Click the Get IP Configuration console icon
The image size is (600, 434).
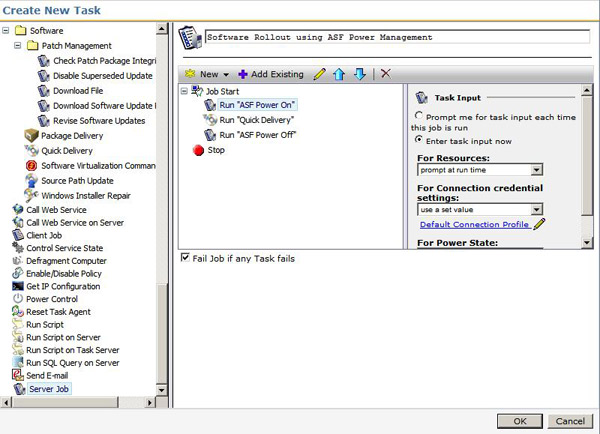pos(18,286)
